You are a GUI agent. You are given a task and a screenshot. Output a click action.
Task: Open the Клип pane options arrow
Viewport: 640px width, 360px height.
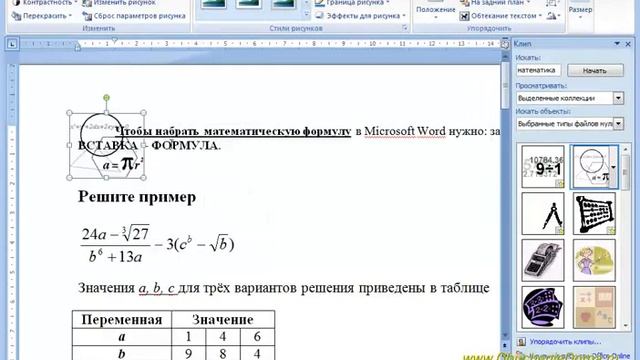617,44
